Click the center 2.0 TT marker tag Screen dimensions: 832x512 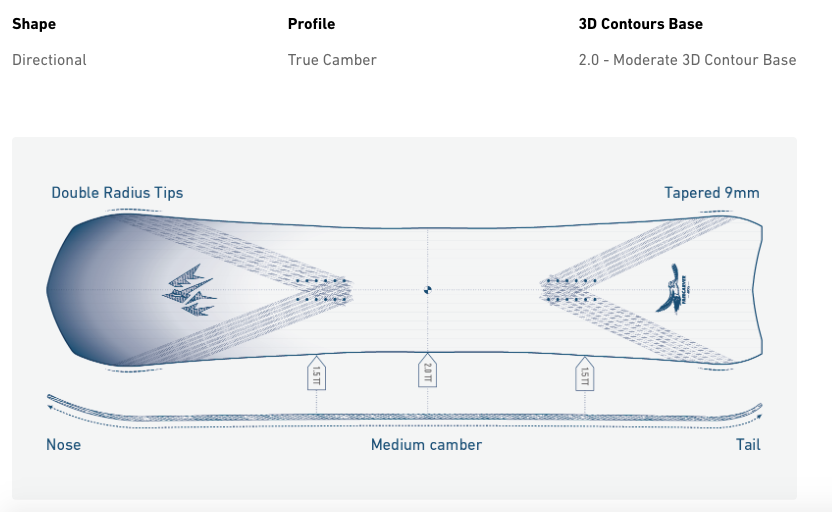click(x=427, y=370)
